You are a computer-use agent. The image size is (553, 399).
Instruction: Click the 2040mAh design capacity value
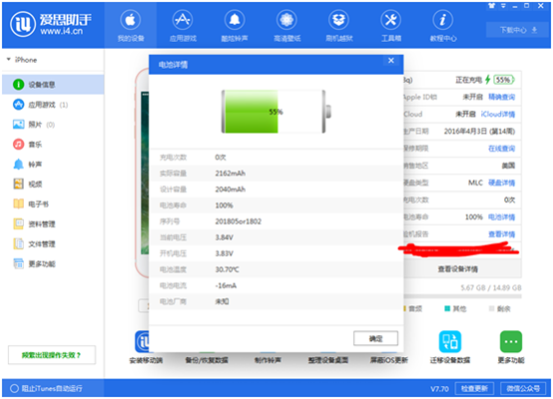click(230, 189)
